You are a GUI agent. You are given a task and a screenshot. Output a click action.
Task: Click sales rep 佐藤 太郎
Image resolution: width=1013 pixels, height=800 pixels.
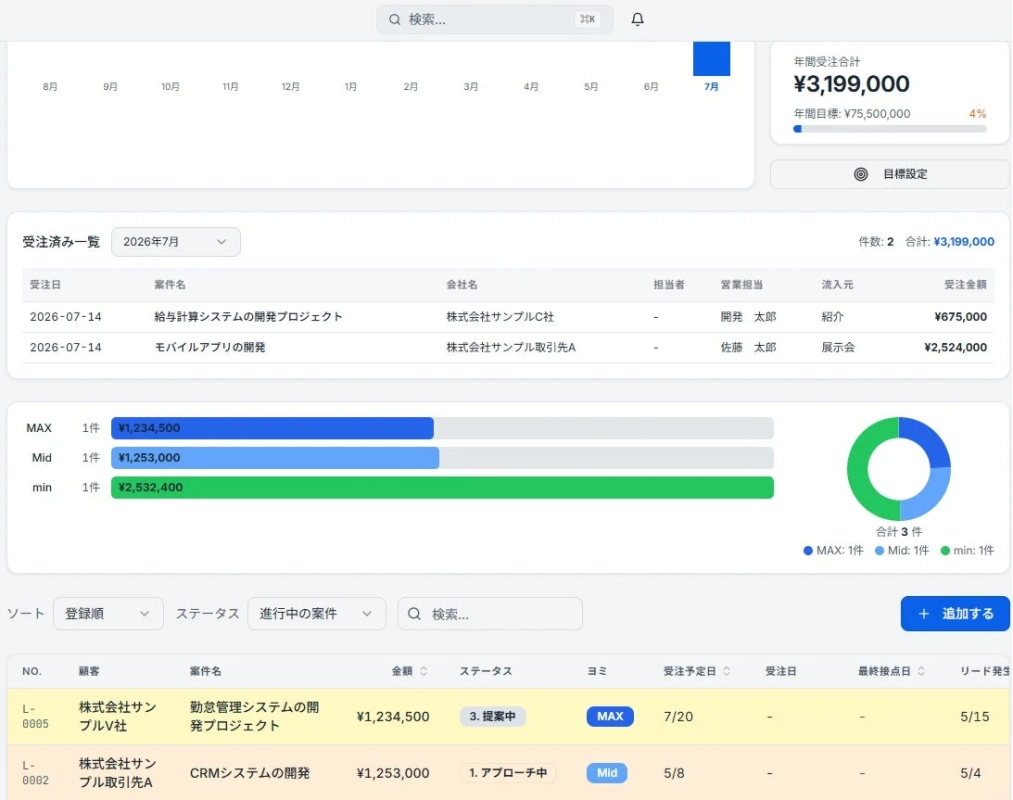click(748, 348)
